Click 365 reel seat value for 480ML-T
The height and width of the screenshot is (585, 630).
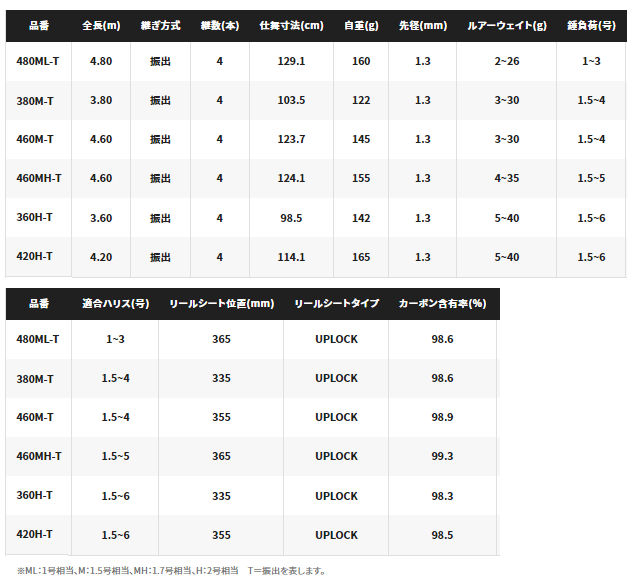pyautogui.click(x=221, y=339)
